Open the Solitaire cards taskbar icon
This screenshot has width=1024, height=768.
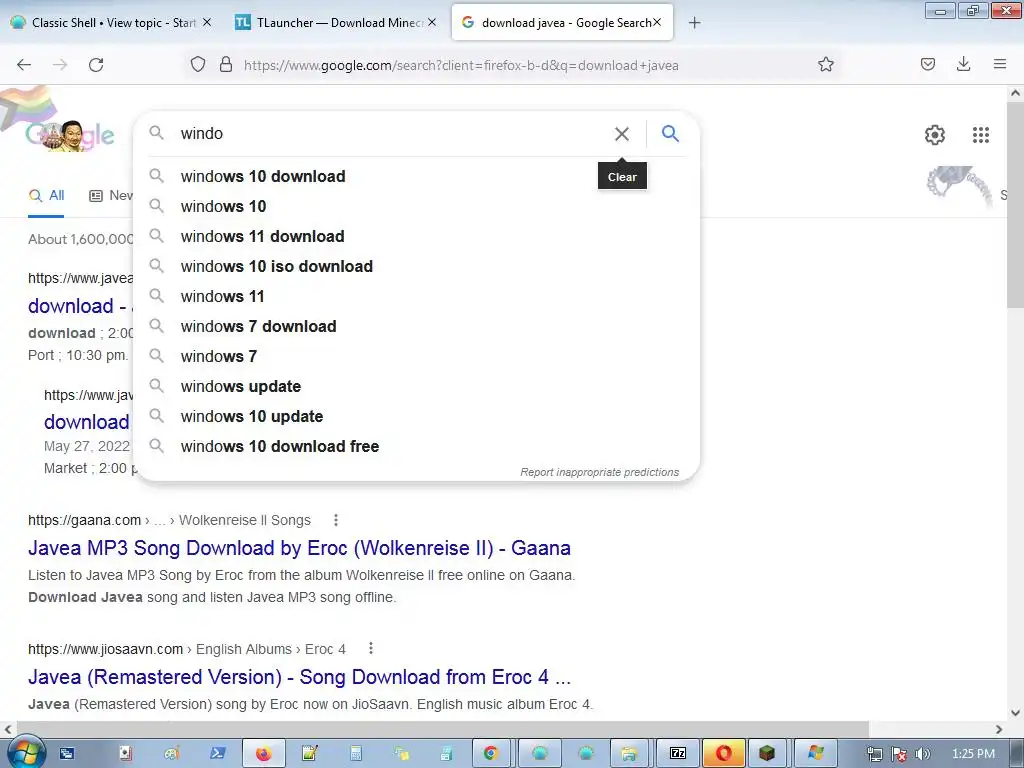pyautogui.click(x=125, y=754)
